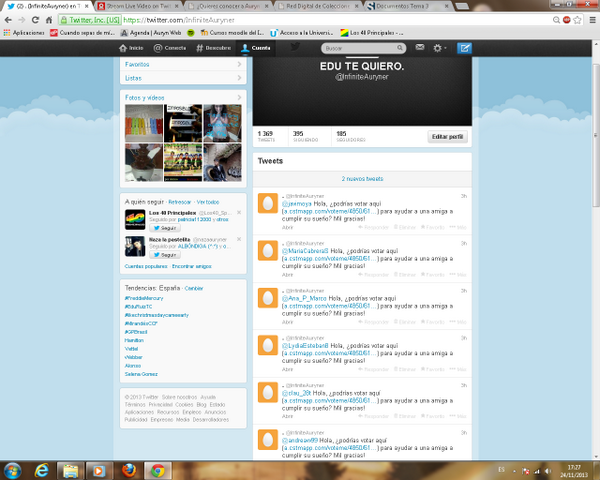
Task: Go to browser home page icon
Action: pyautogui.click(x=49, y=20)
